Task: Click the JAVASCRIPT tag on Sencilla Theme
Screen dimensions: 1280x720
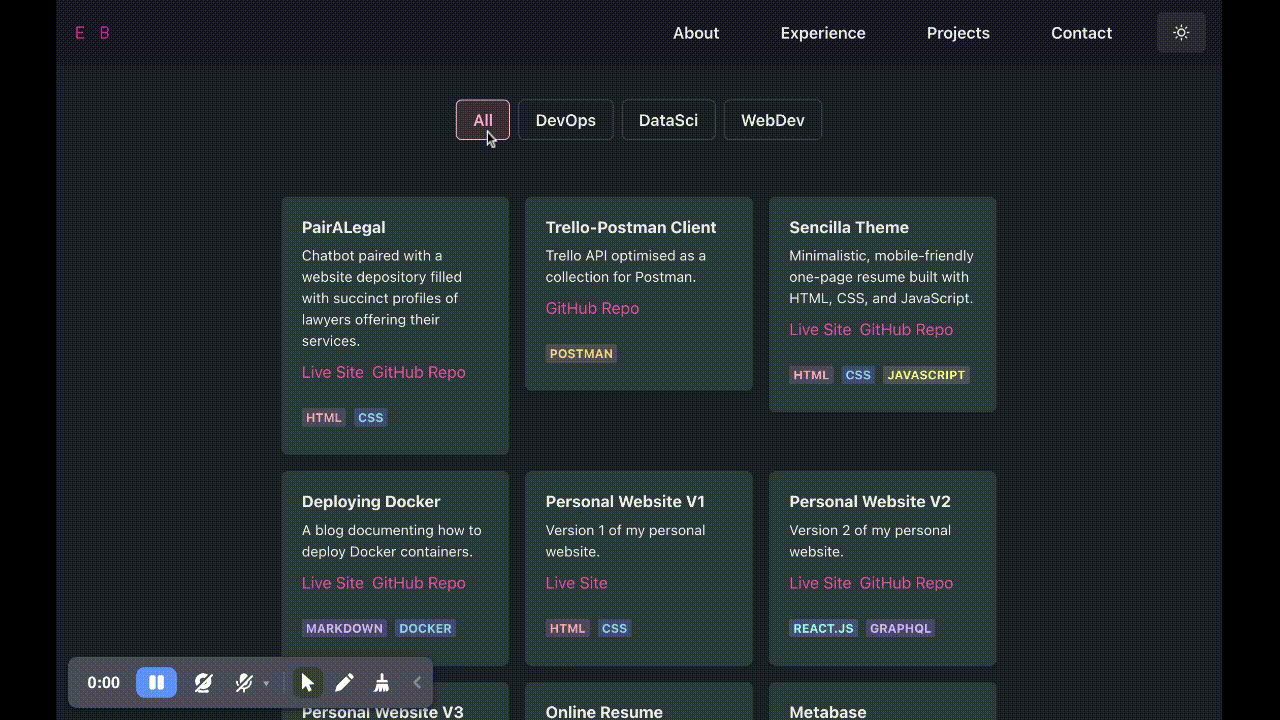Action: (x=926, y=375)
